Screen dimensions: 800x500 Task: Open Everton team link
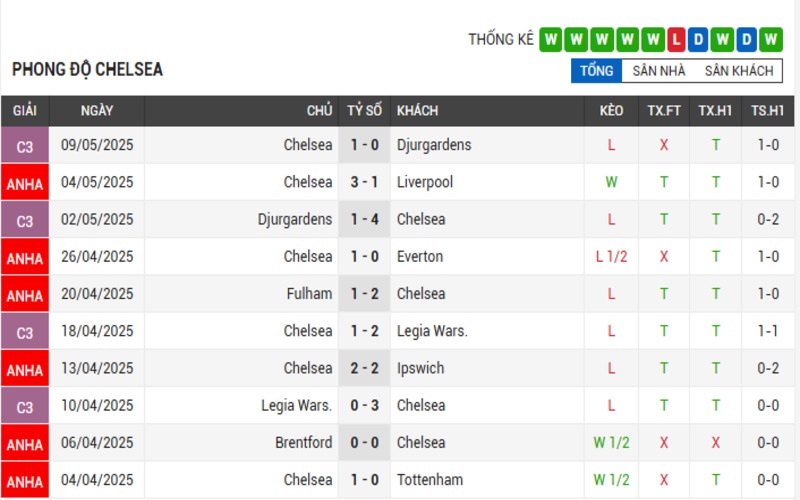click(x=420, y=256)
